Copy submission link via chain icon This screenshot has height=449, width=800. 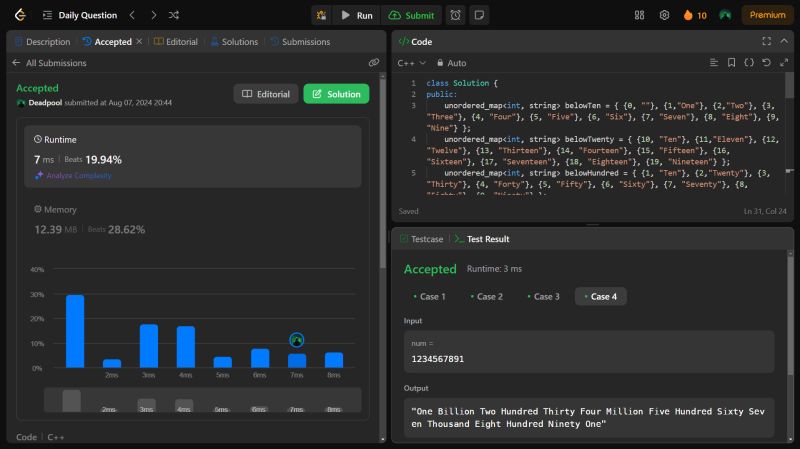374,62
